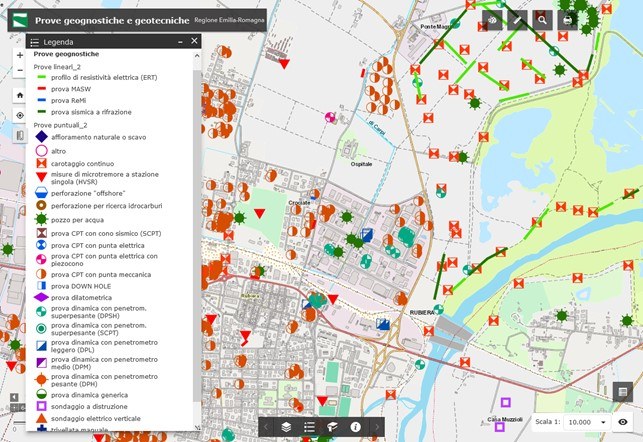Open the swipe/compare tool on left side
Image resolution: width=643 pixels, height=442 pixels.
point(19,135)
